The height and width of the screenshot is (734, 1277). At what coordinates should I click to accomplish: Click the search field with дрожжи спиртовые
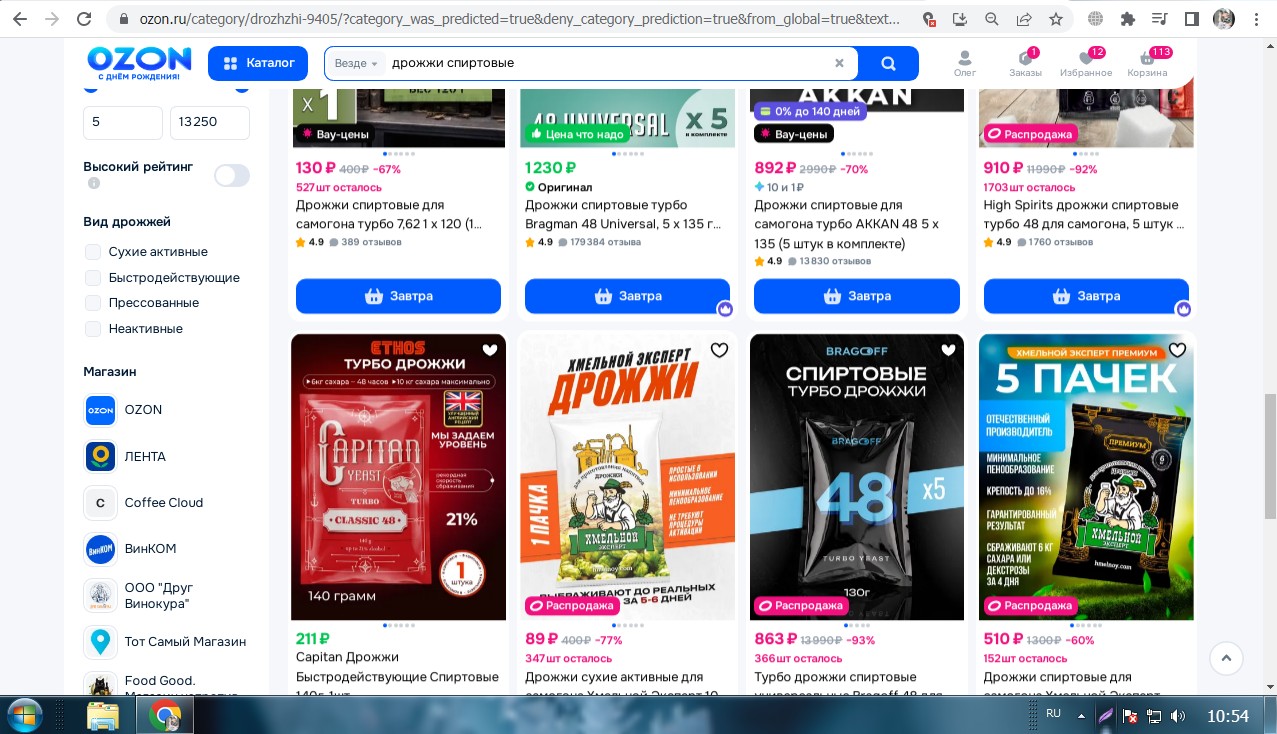[x=608, y=63]
